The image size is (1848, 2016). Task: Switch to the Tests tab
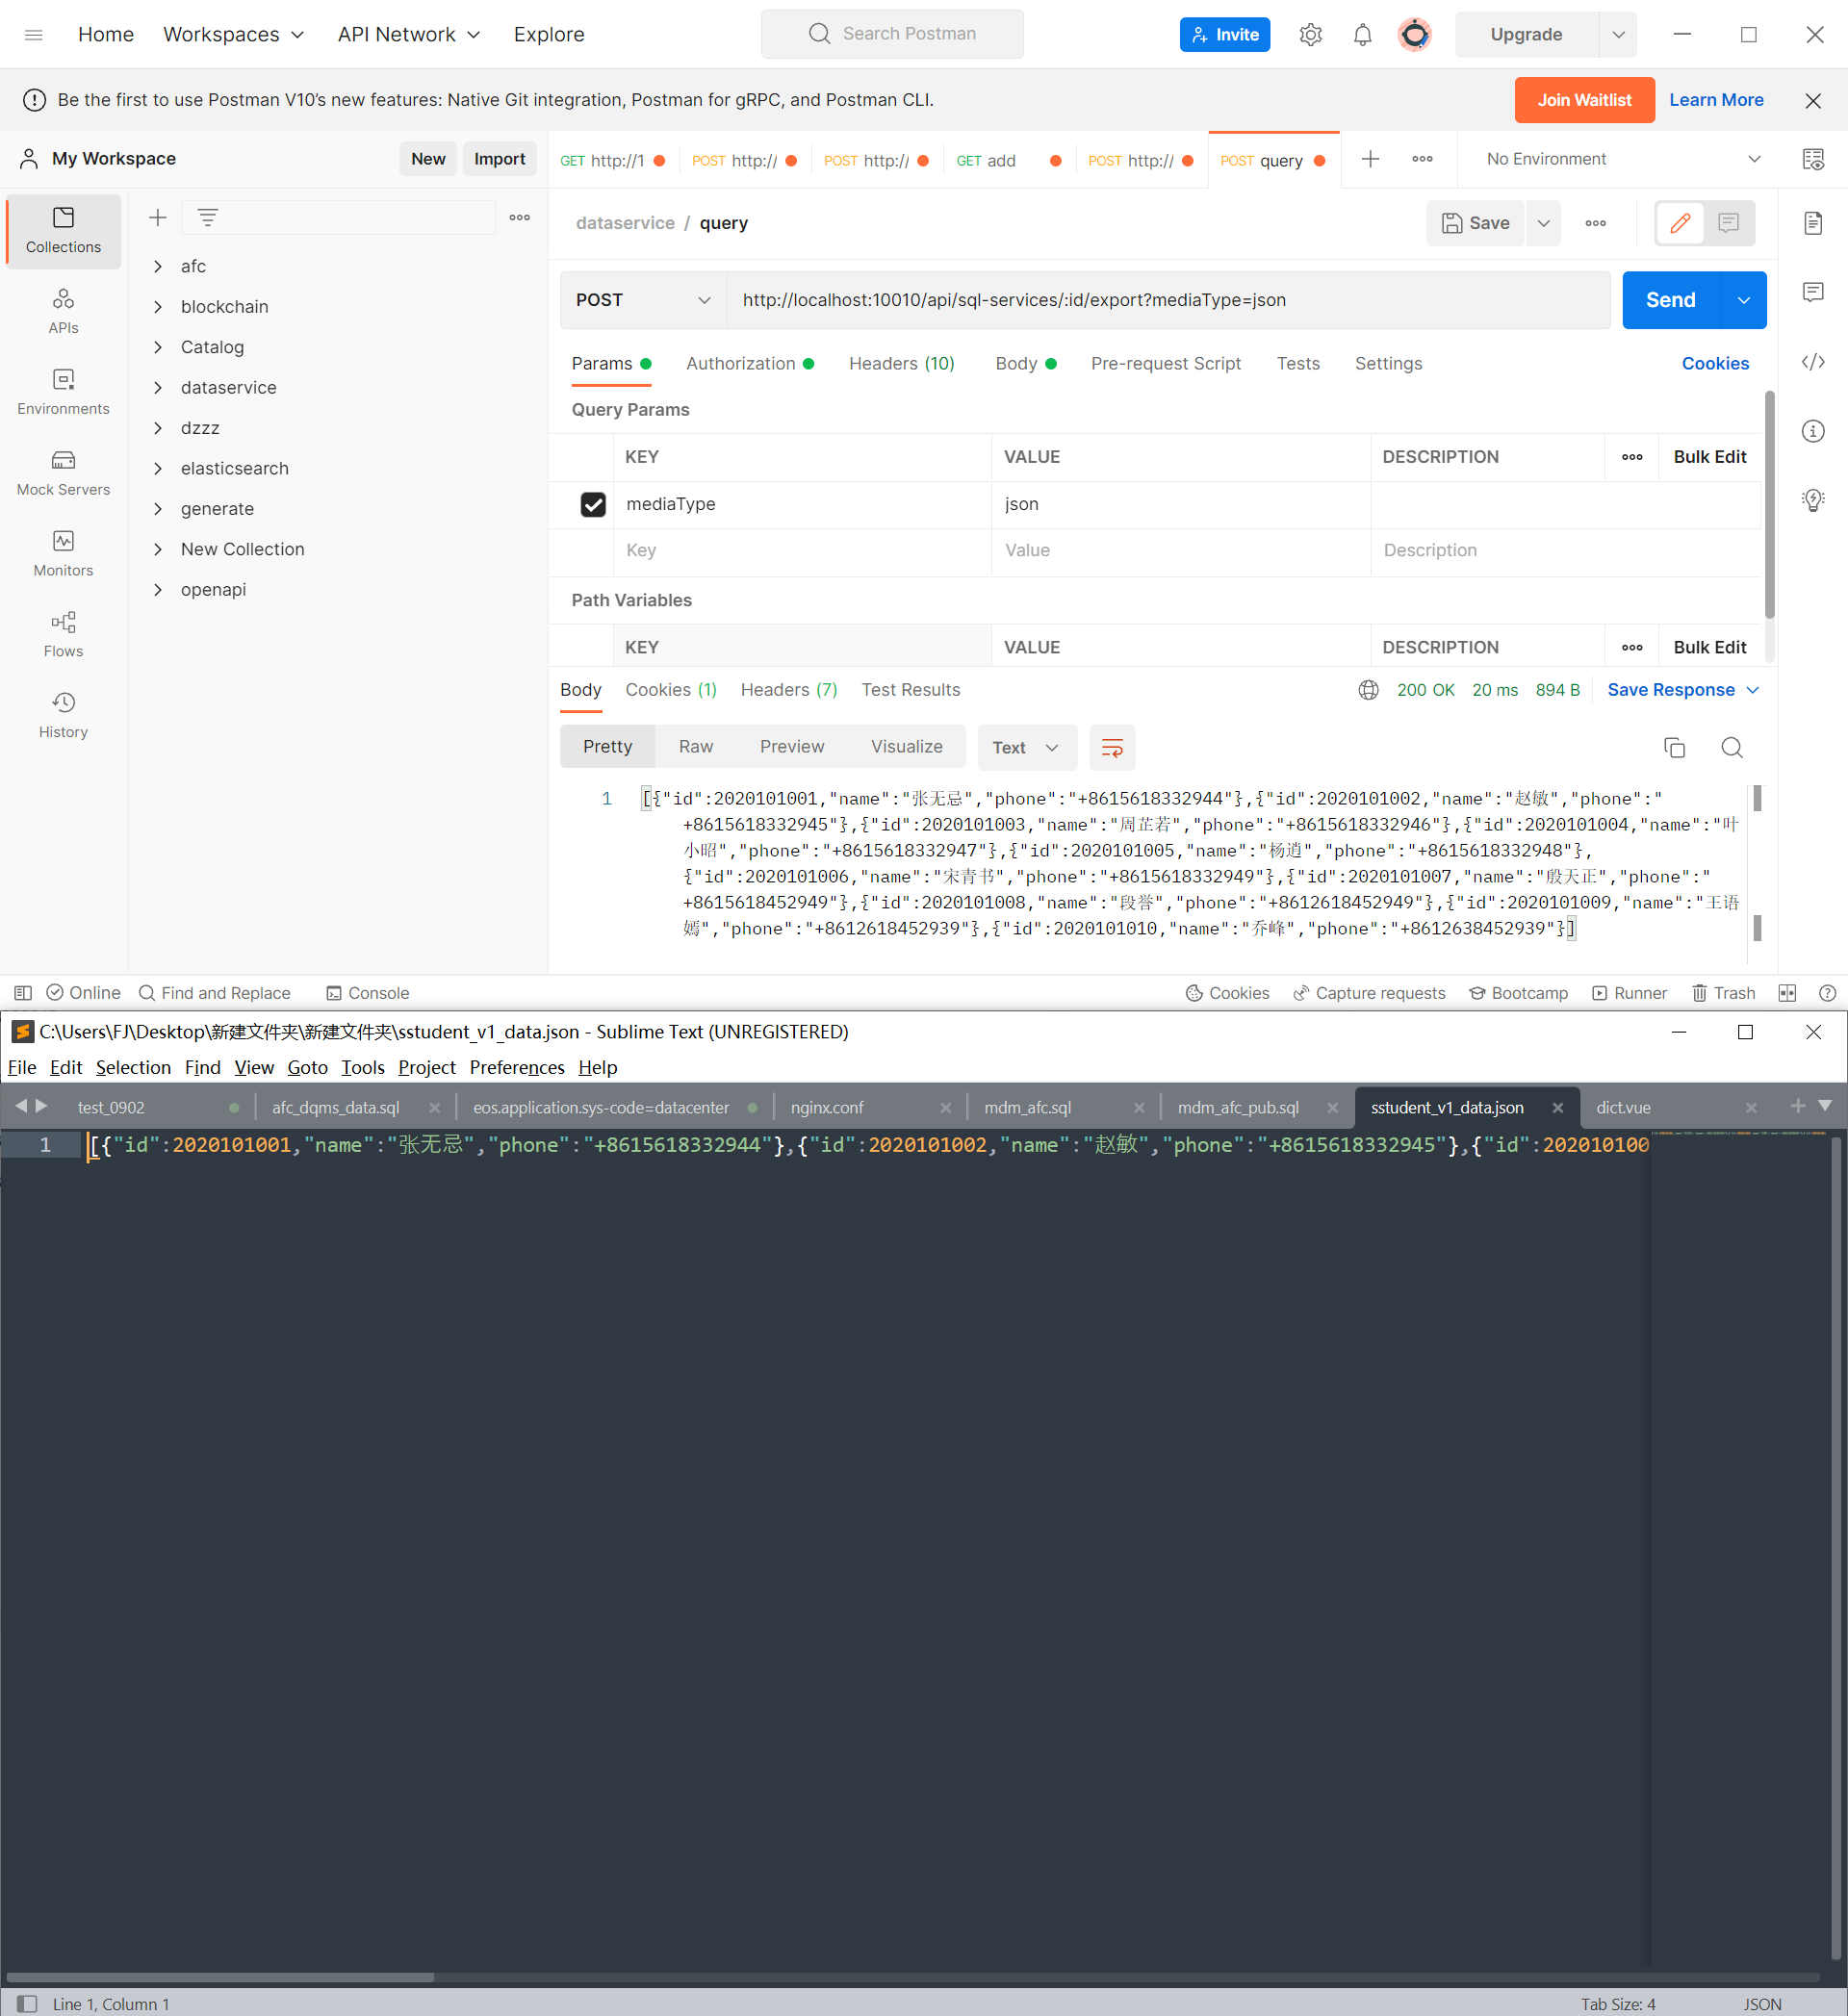(x=1300, y=362)
